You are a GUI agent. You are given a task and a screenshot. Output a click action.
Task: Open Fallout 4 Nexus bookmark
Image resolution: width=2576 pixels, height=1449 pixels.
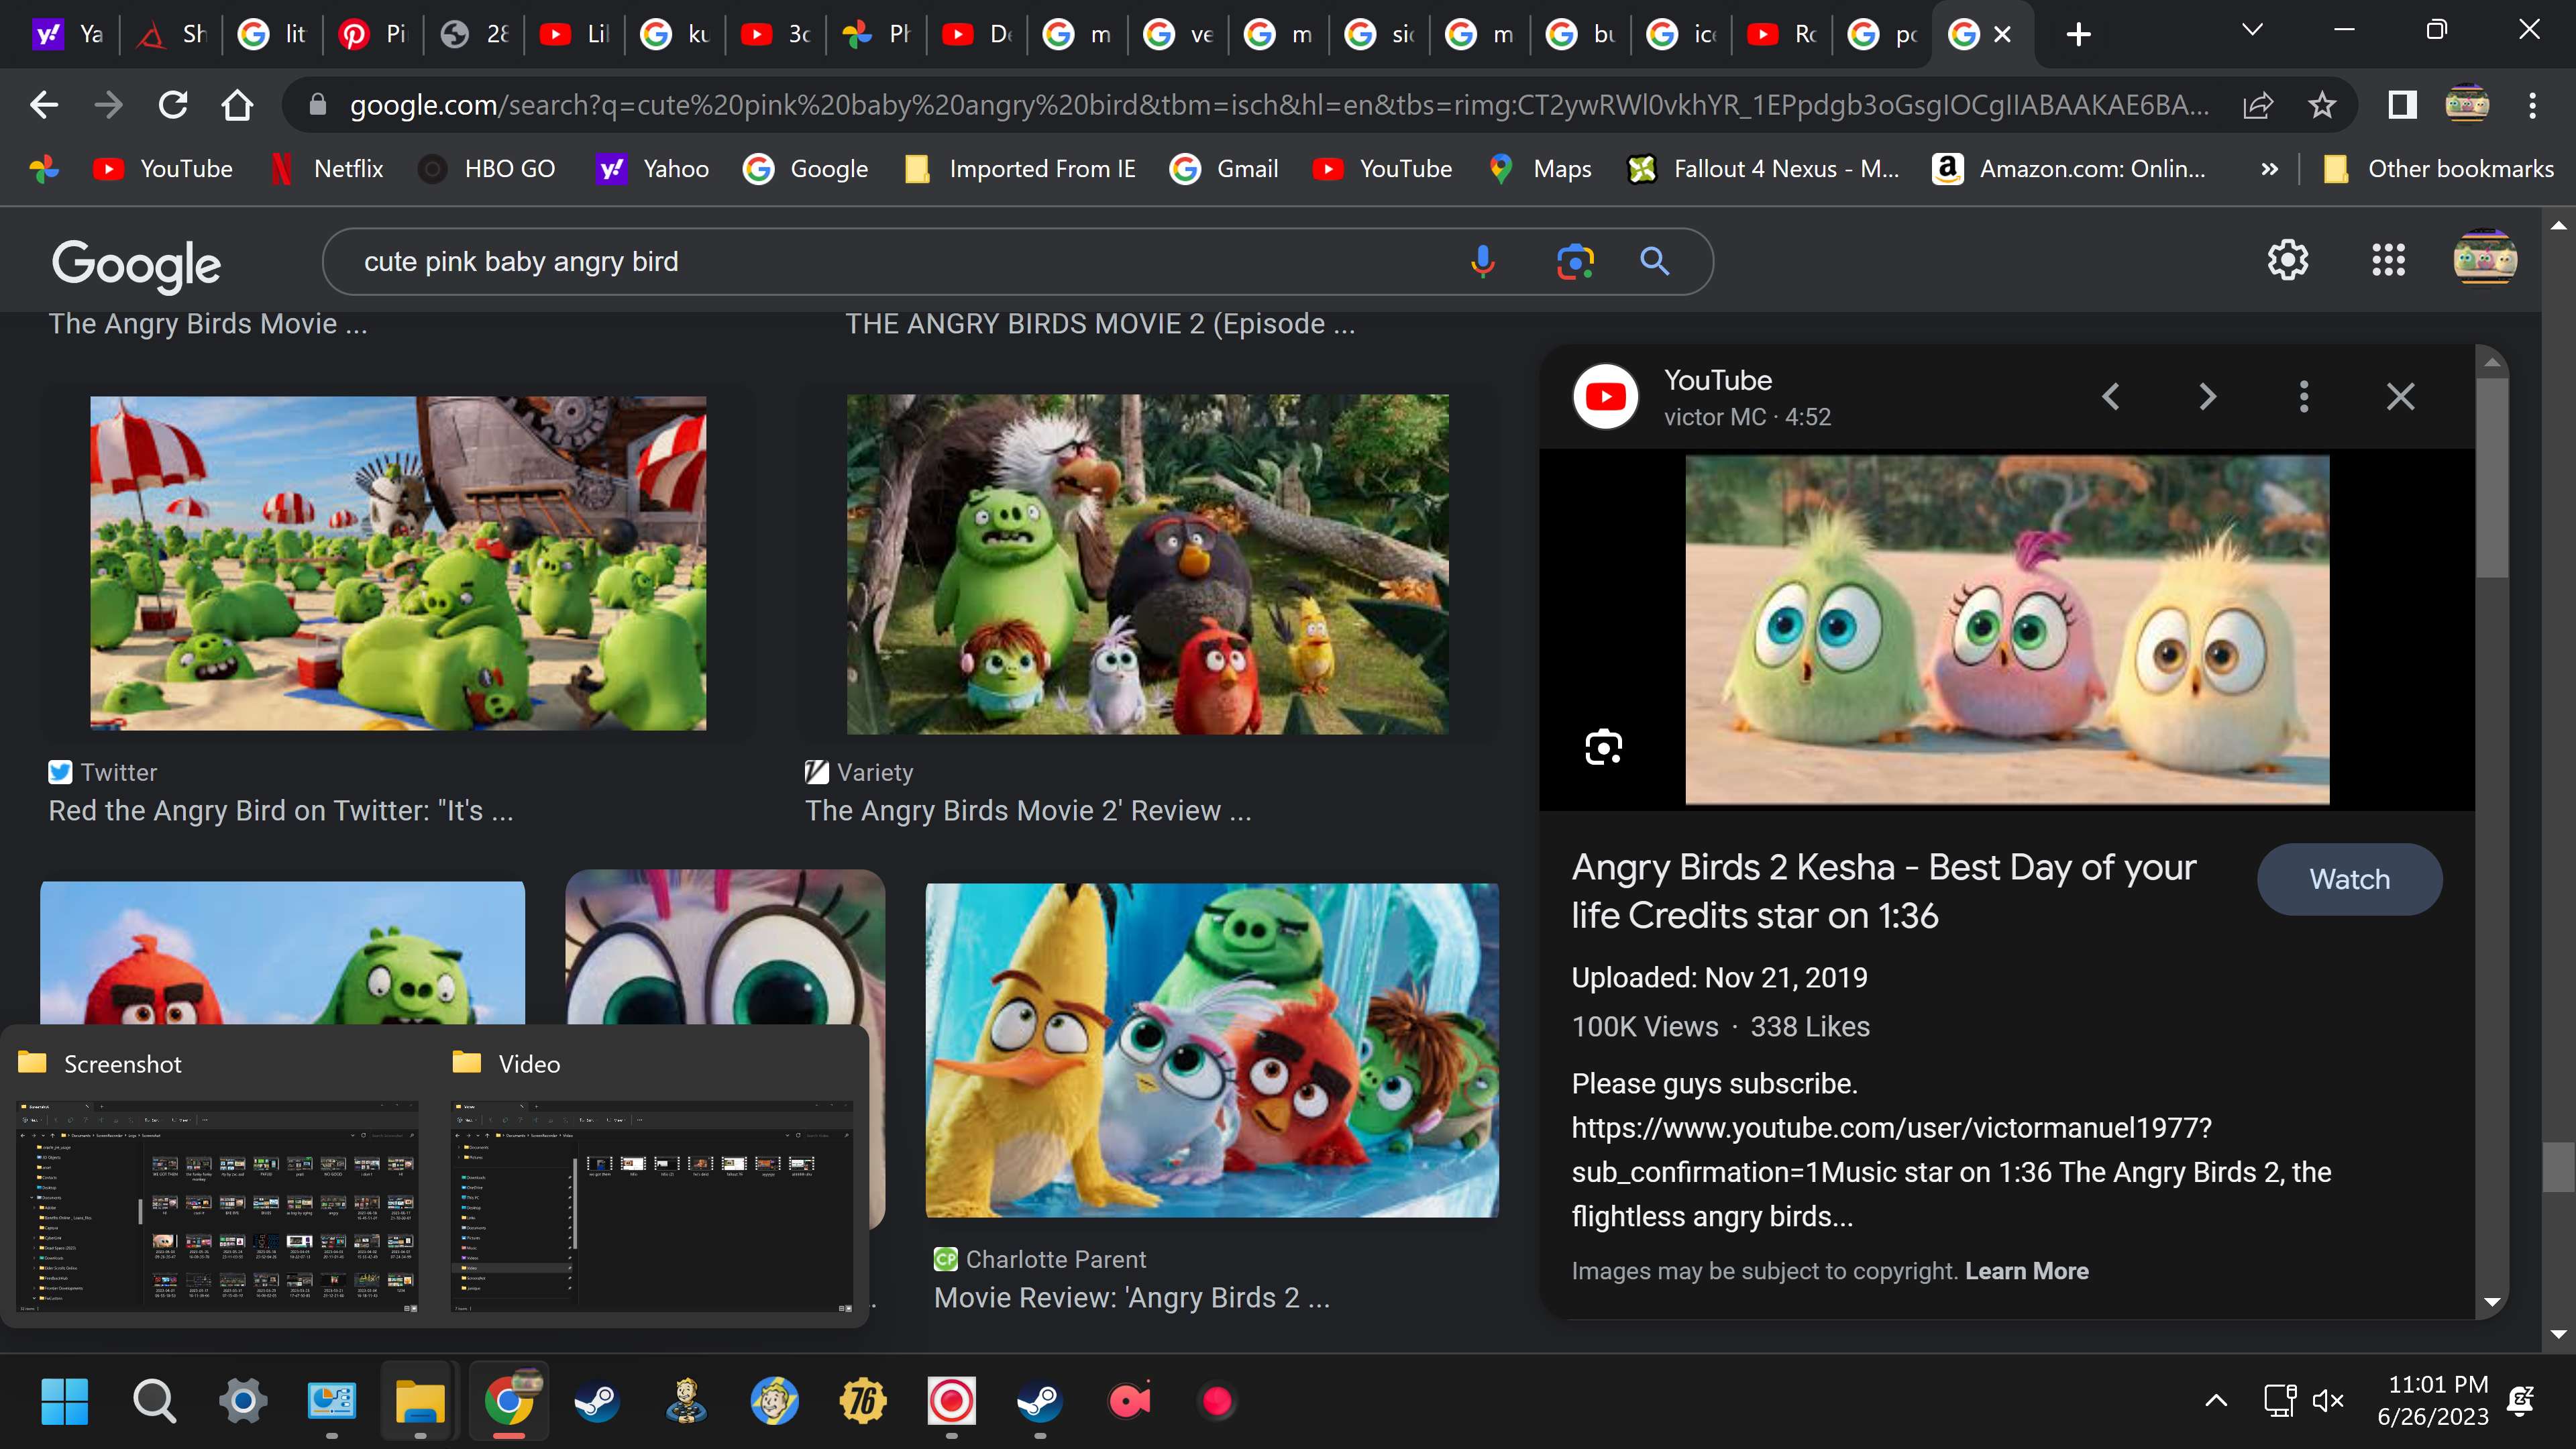(x=1763, y=169)
